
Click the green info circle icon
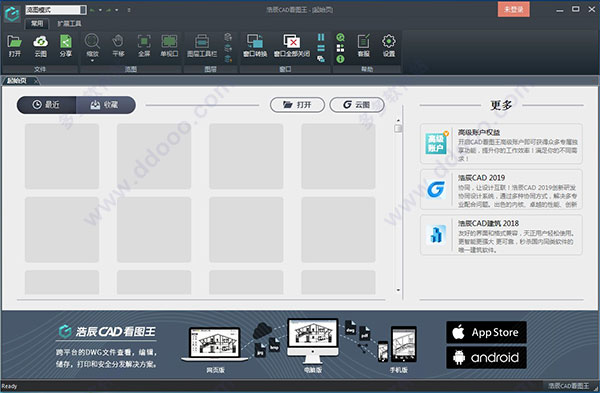[x=340, y=59]
